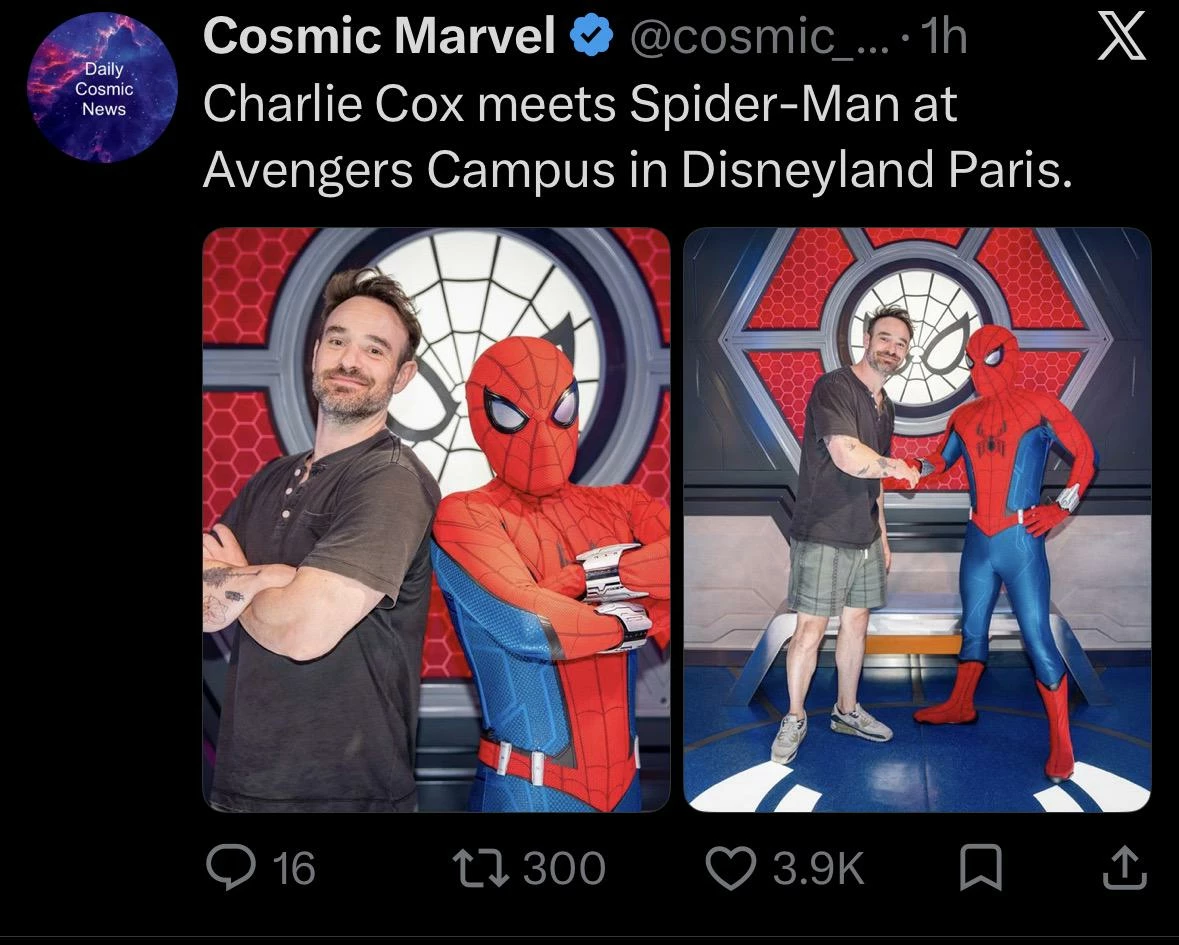
Task: Open the right handshake photo
Action: (x=917, y=519)
